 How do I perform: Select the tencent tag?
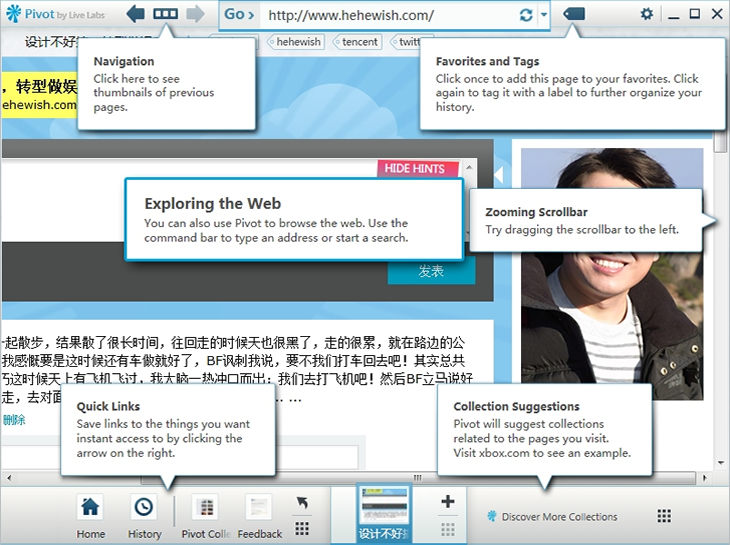tap(360, 42)
